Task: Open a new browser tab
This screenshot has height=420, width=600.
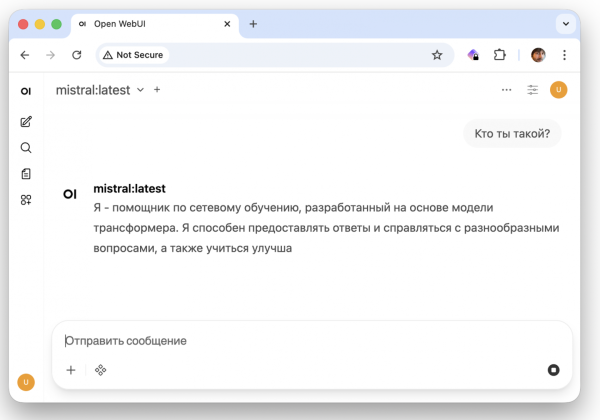Action: tap(253, 24)
